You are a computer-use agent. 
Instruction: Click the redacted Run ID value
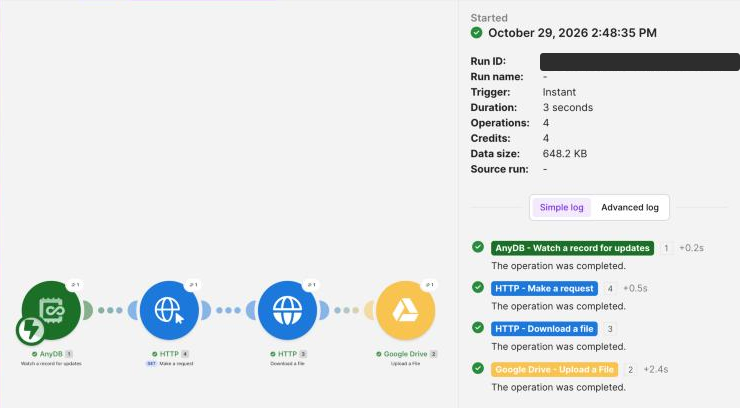[x=639, y=62]
